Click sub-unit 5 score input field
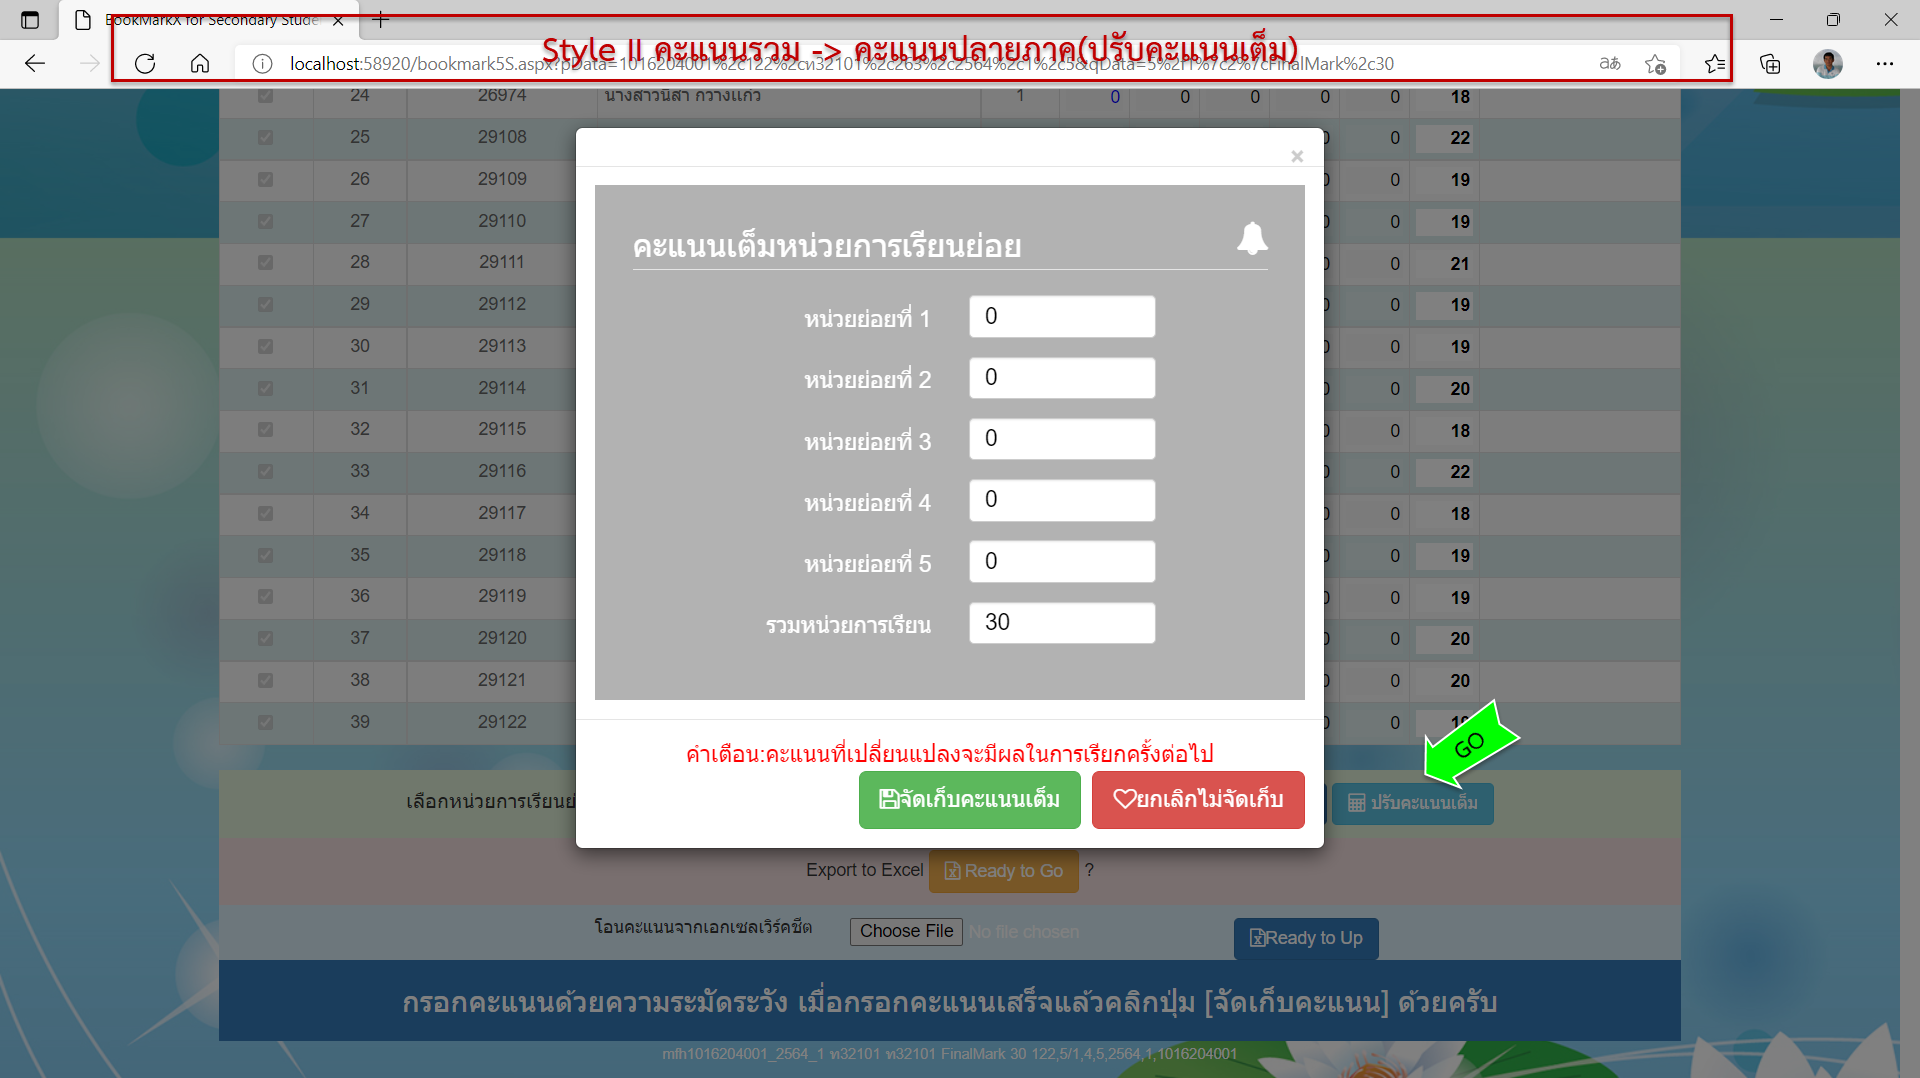The image size is (1920, 1078). (x=1062, y=562)
